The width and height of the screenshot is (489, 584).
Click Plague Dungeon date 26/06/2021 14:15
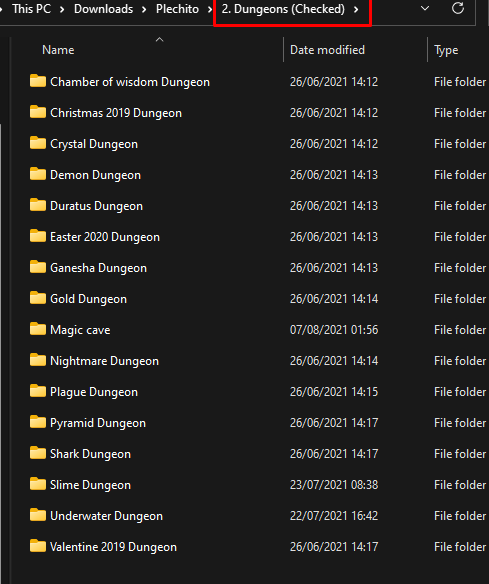click(334, 391)
